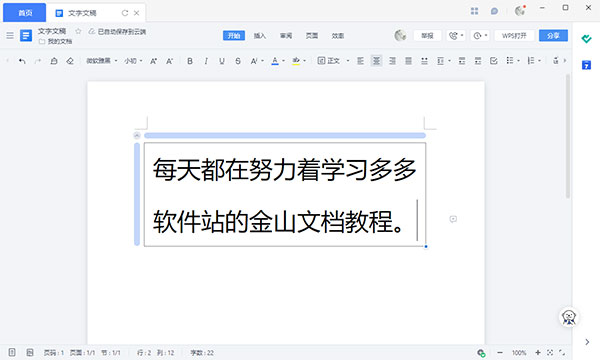Star the document as favorite
The width and height of the screenshot is (600, 360).
pos(78,31)
